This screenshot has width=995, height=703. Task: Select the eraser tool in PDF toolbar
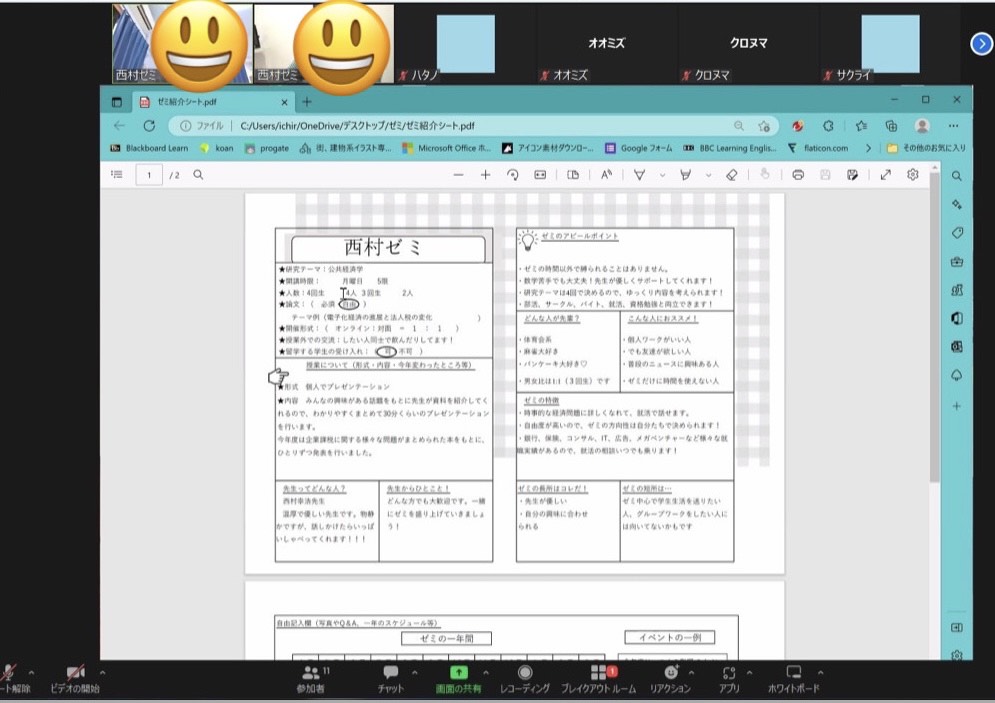click(x=731, y=175)
